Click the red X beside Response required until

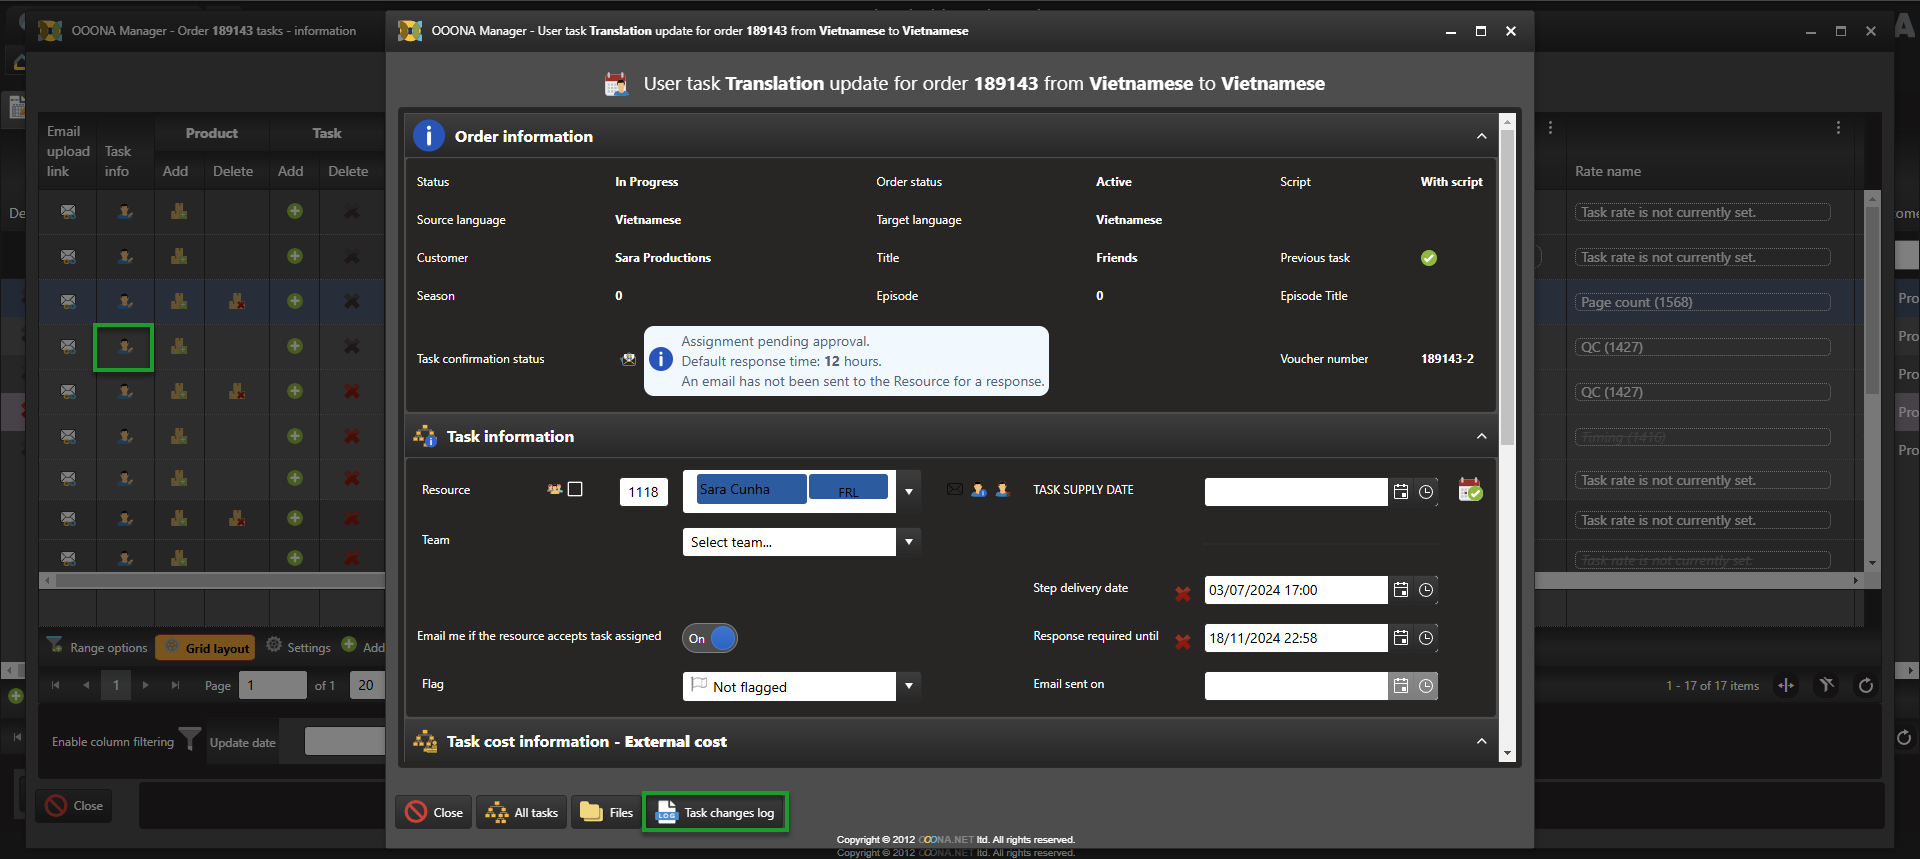(1183, 642)
